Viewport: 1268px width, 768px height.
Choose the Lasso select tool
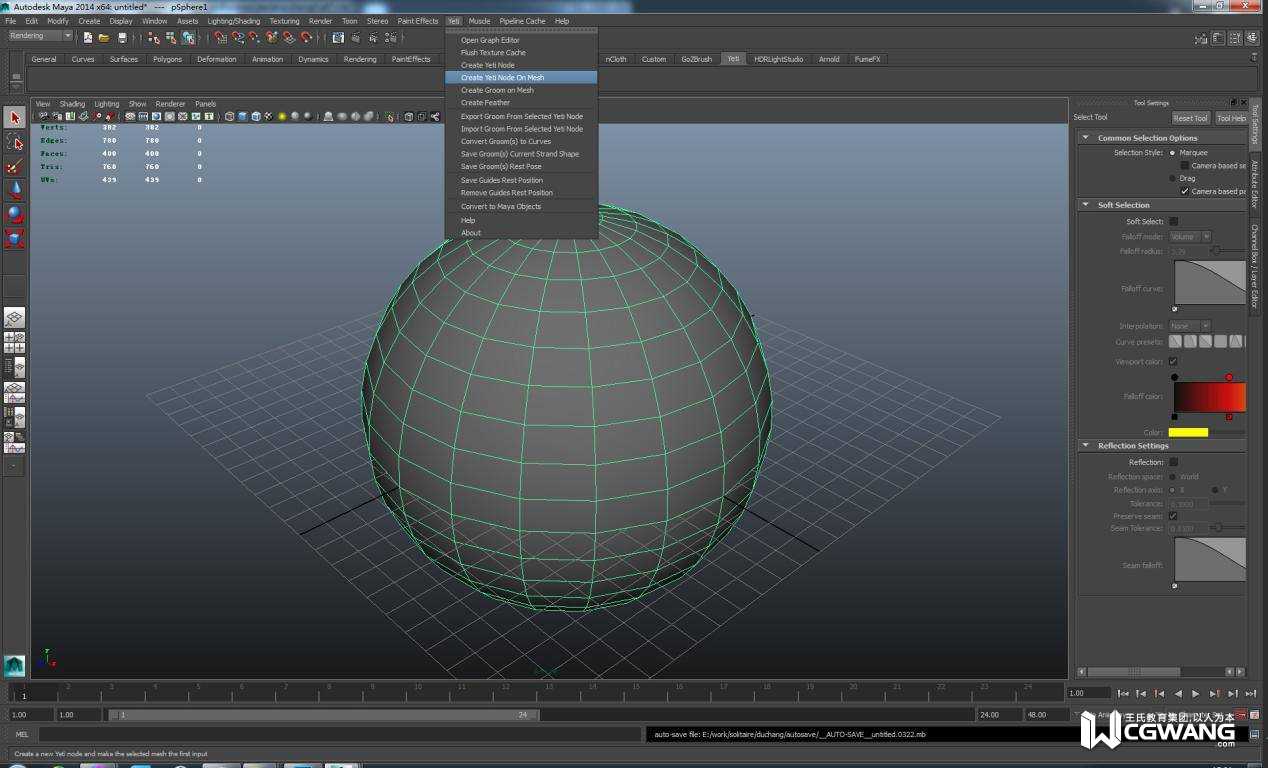(x=14, y=142)
